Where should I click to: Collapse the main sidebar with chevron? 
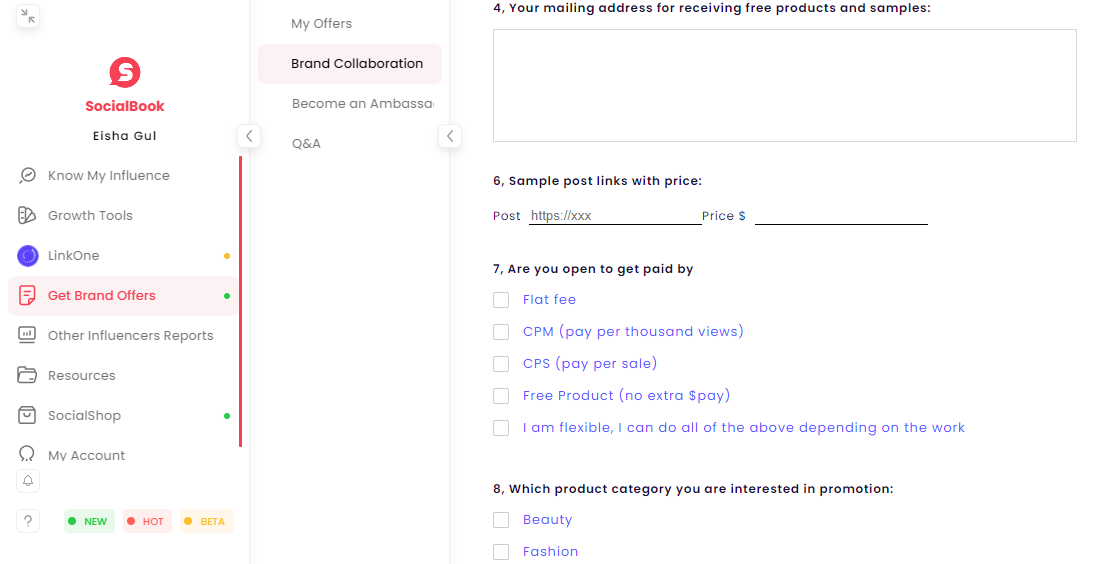249,136
